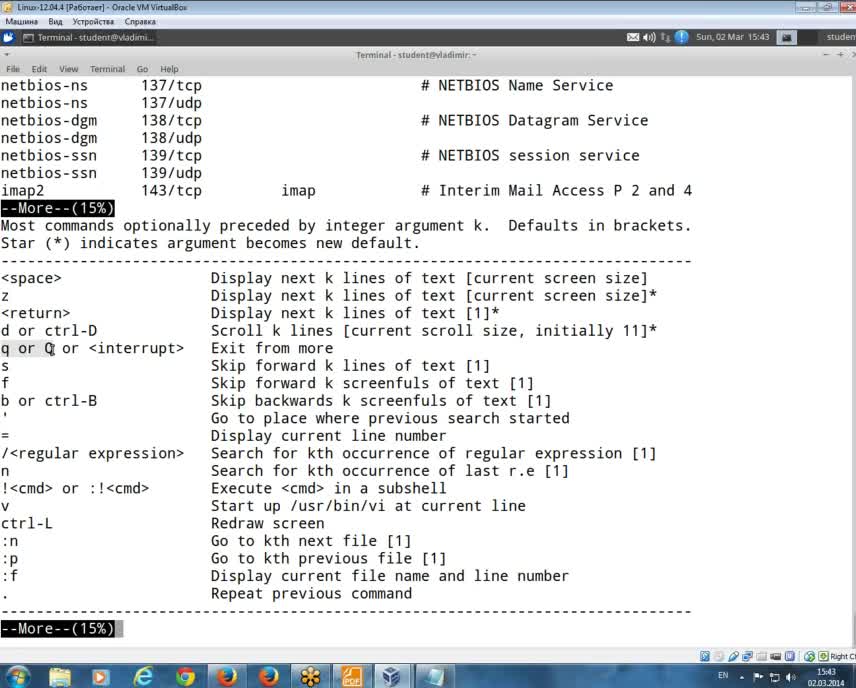Open the terminal File menu
The image size is (856, 688).
click(13, 69)
